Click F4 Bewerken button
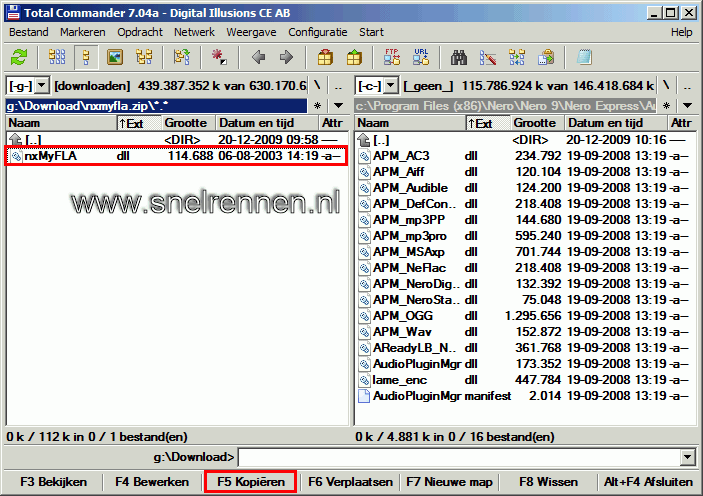Viewport: 703px width, 496px height. pos(152,482)
